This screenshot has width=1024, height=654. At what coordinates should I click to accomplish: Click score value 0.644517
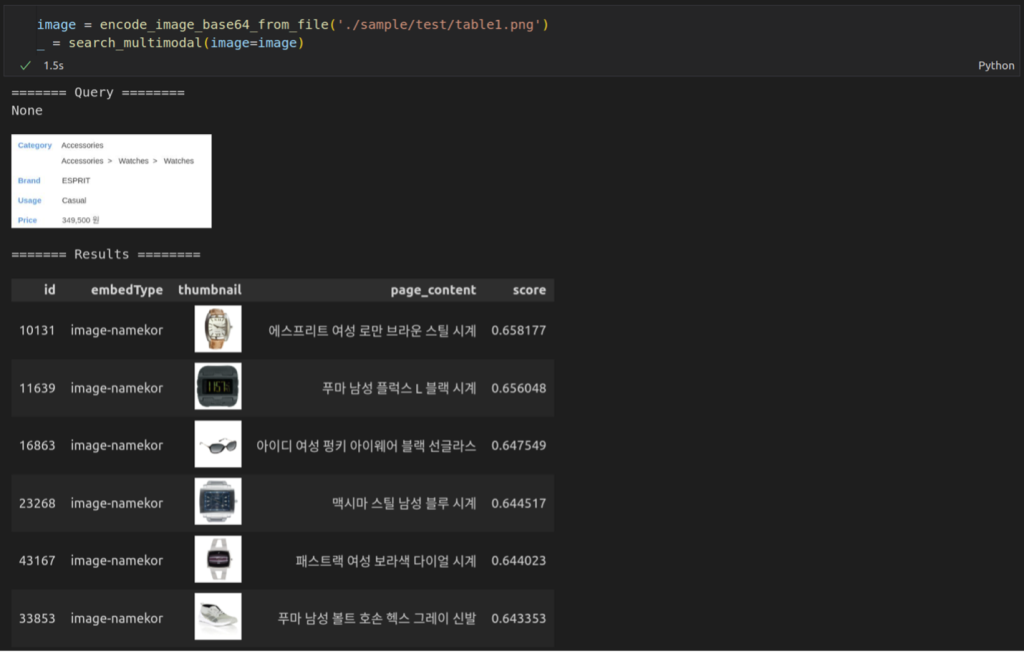[x=519, y=503]
